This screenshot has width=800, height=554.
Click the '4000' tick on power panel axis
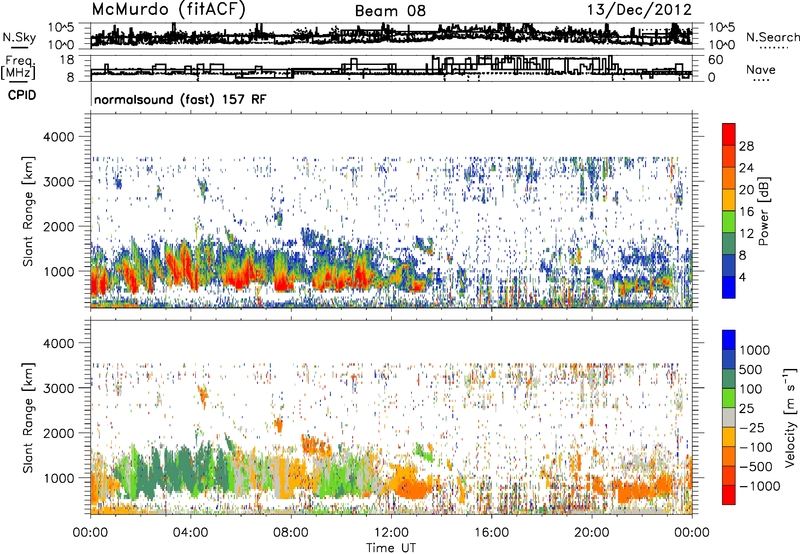point(58,137)
